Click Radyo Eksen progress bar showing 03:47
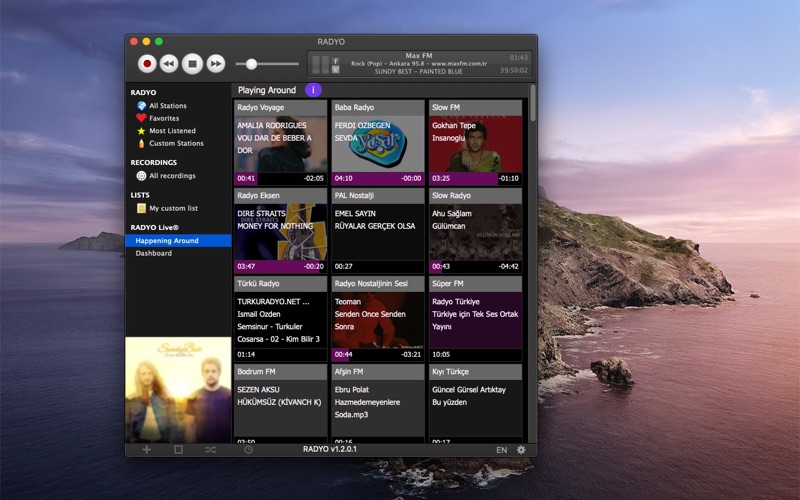The height and width of the screenshot is (500, 800). click(281, 266)
